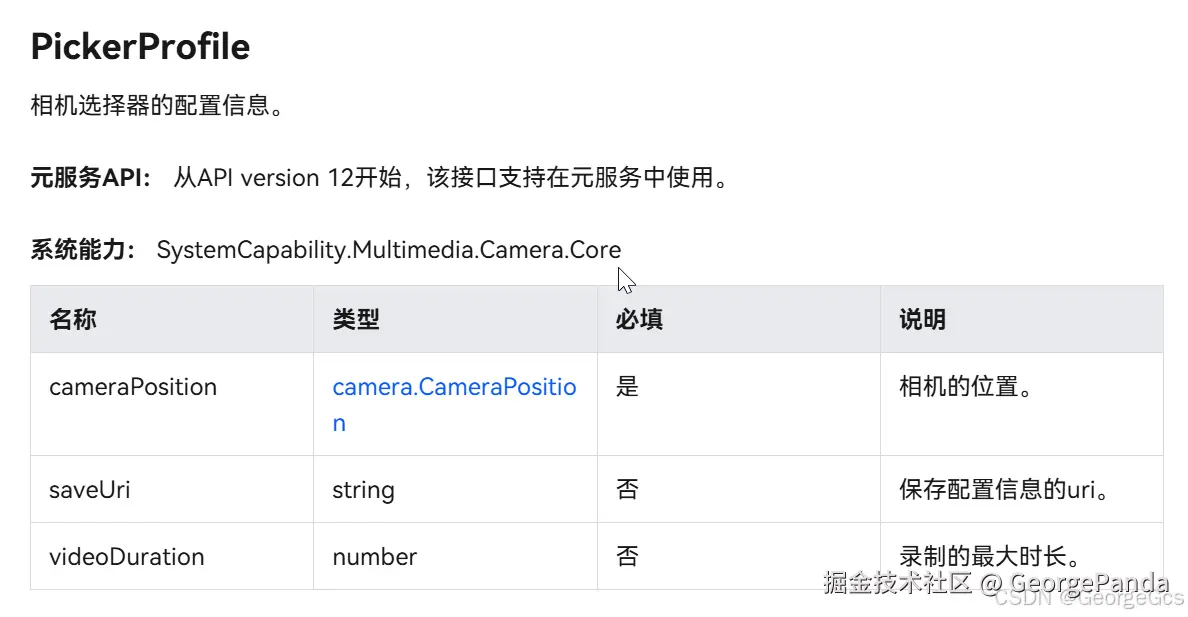The height and width of the screenshot is (617, 1188).
Task: Select the cameraPosition name cell
Action: [x=133, y=387]
